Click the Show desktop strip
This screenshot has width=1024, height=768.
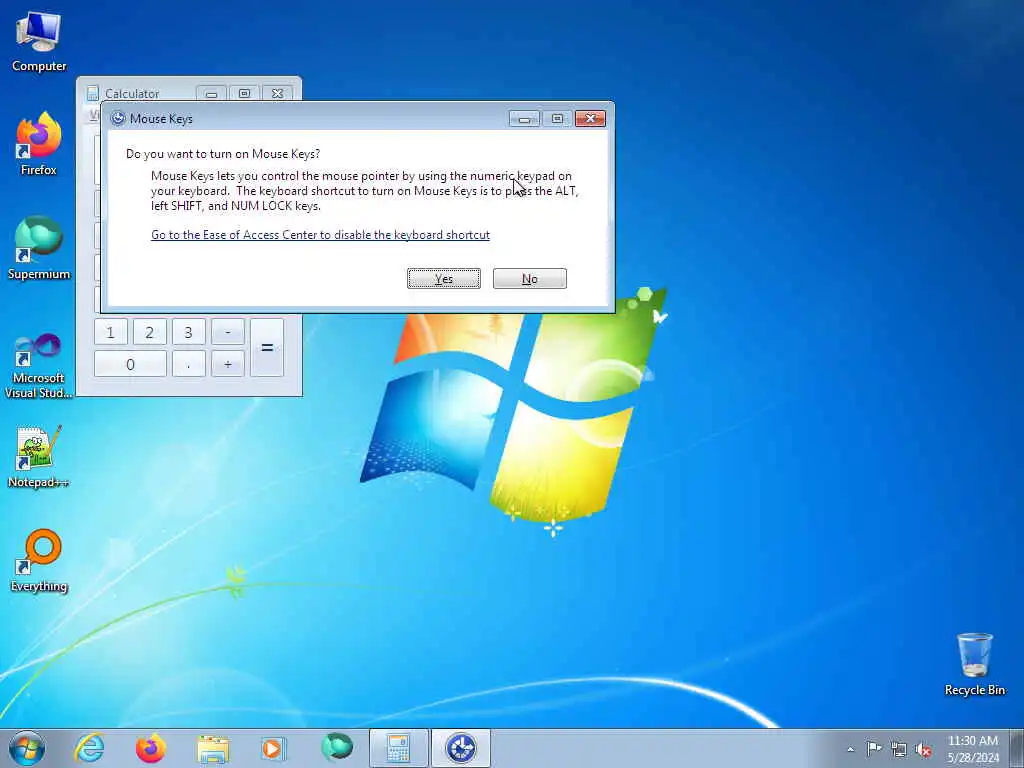pos(1017,748)
